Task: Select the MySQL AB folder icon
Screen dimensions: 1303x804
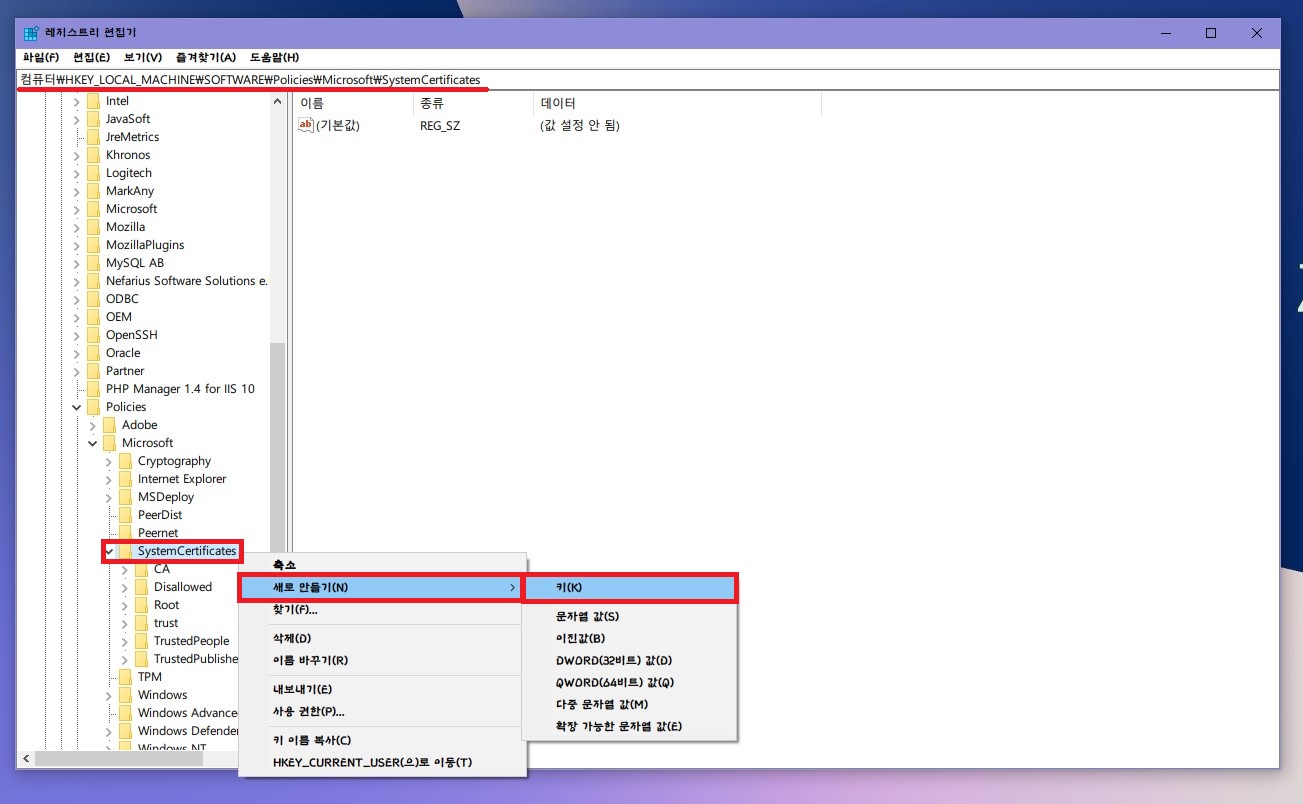Action: point(93,263)
